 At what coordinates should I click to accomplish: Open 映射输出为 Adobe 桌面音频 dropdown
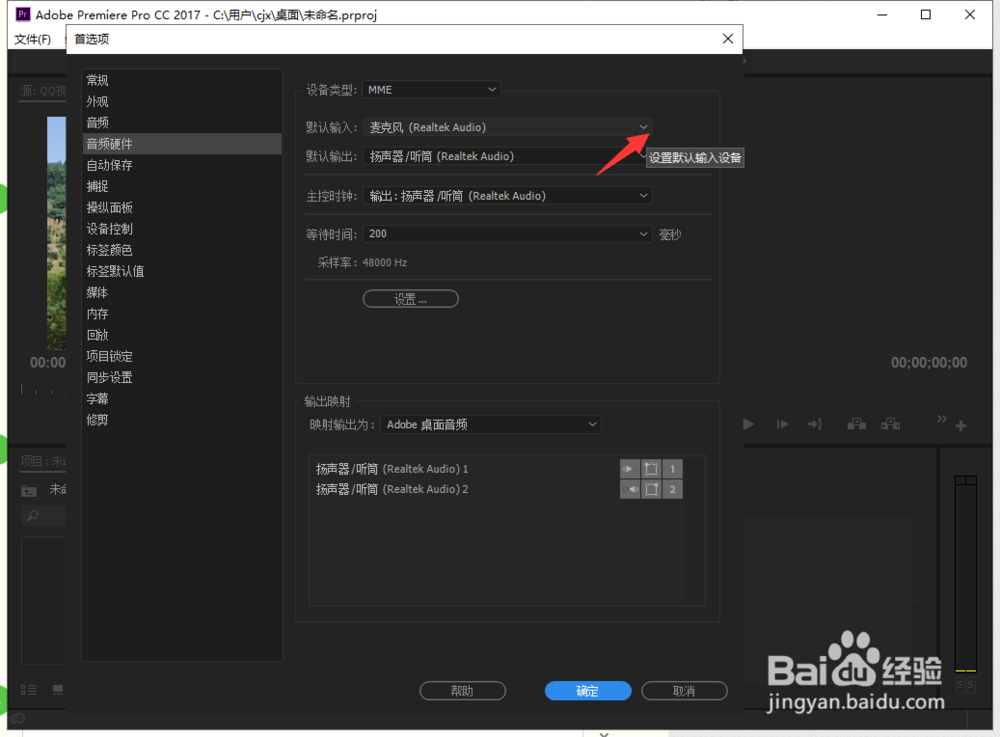[x=490, y=425]
